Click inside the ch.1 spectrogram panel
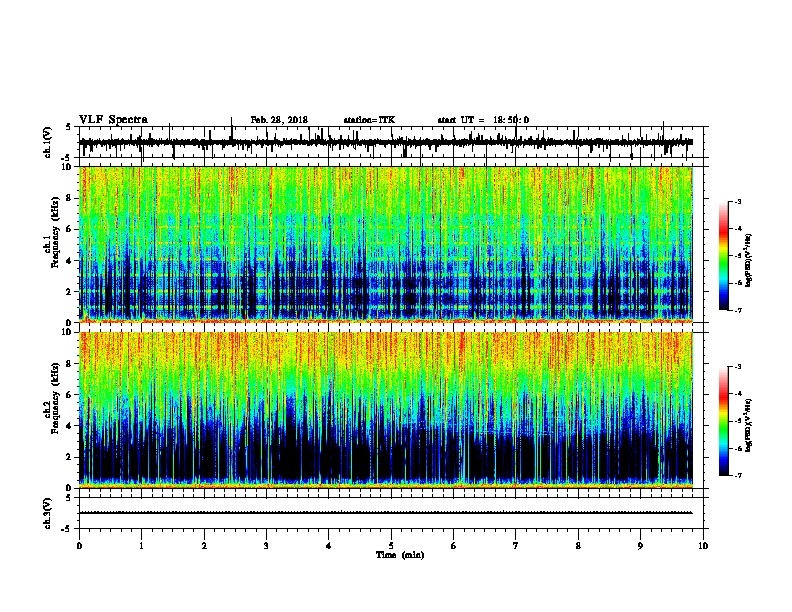Viewport: 792px width, 612px height. pos(386,244)
